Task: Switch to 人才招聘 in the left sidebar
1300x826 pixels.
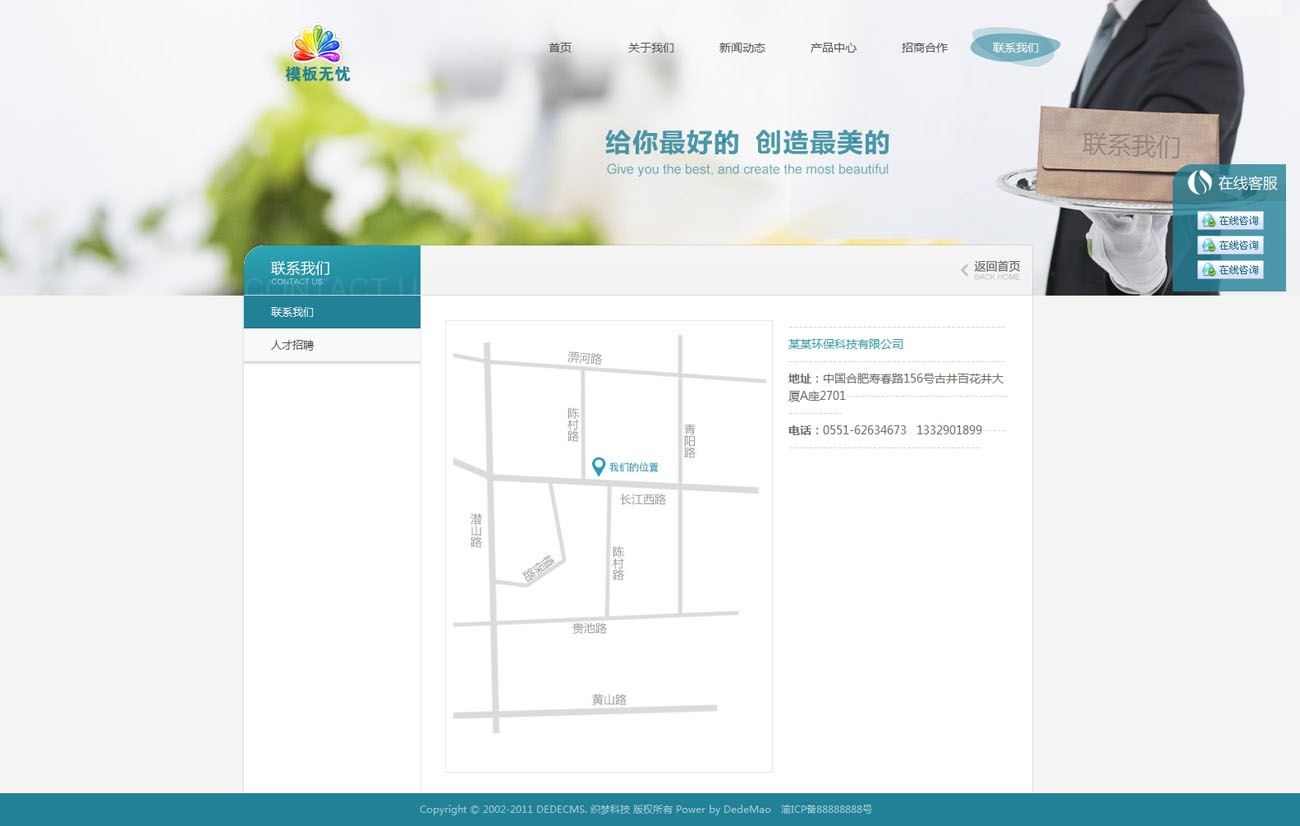Action: pos(292,345)
